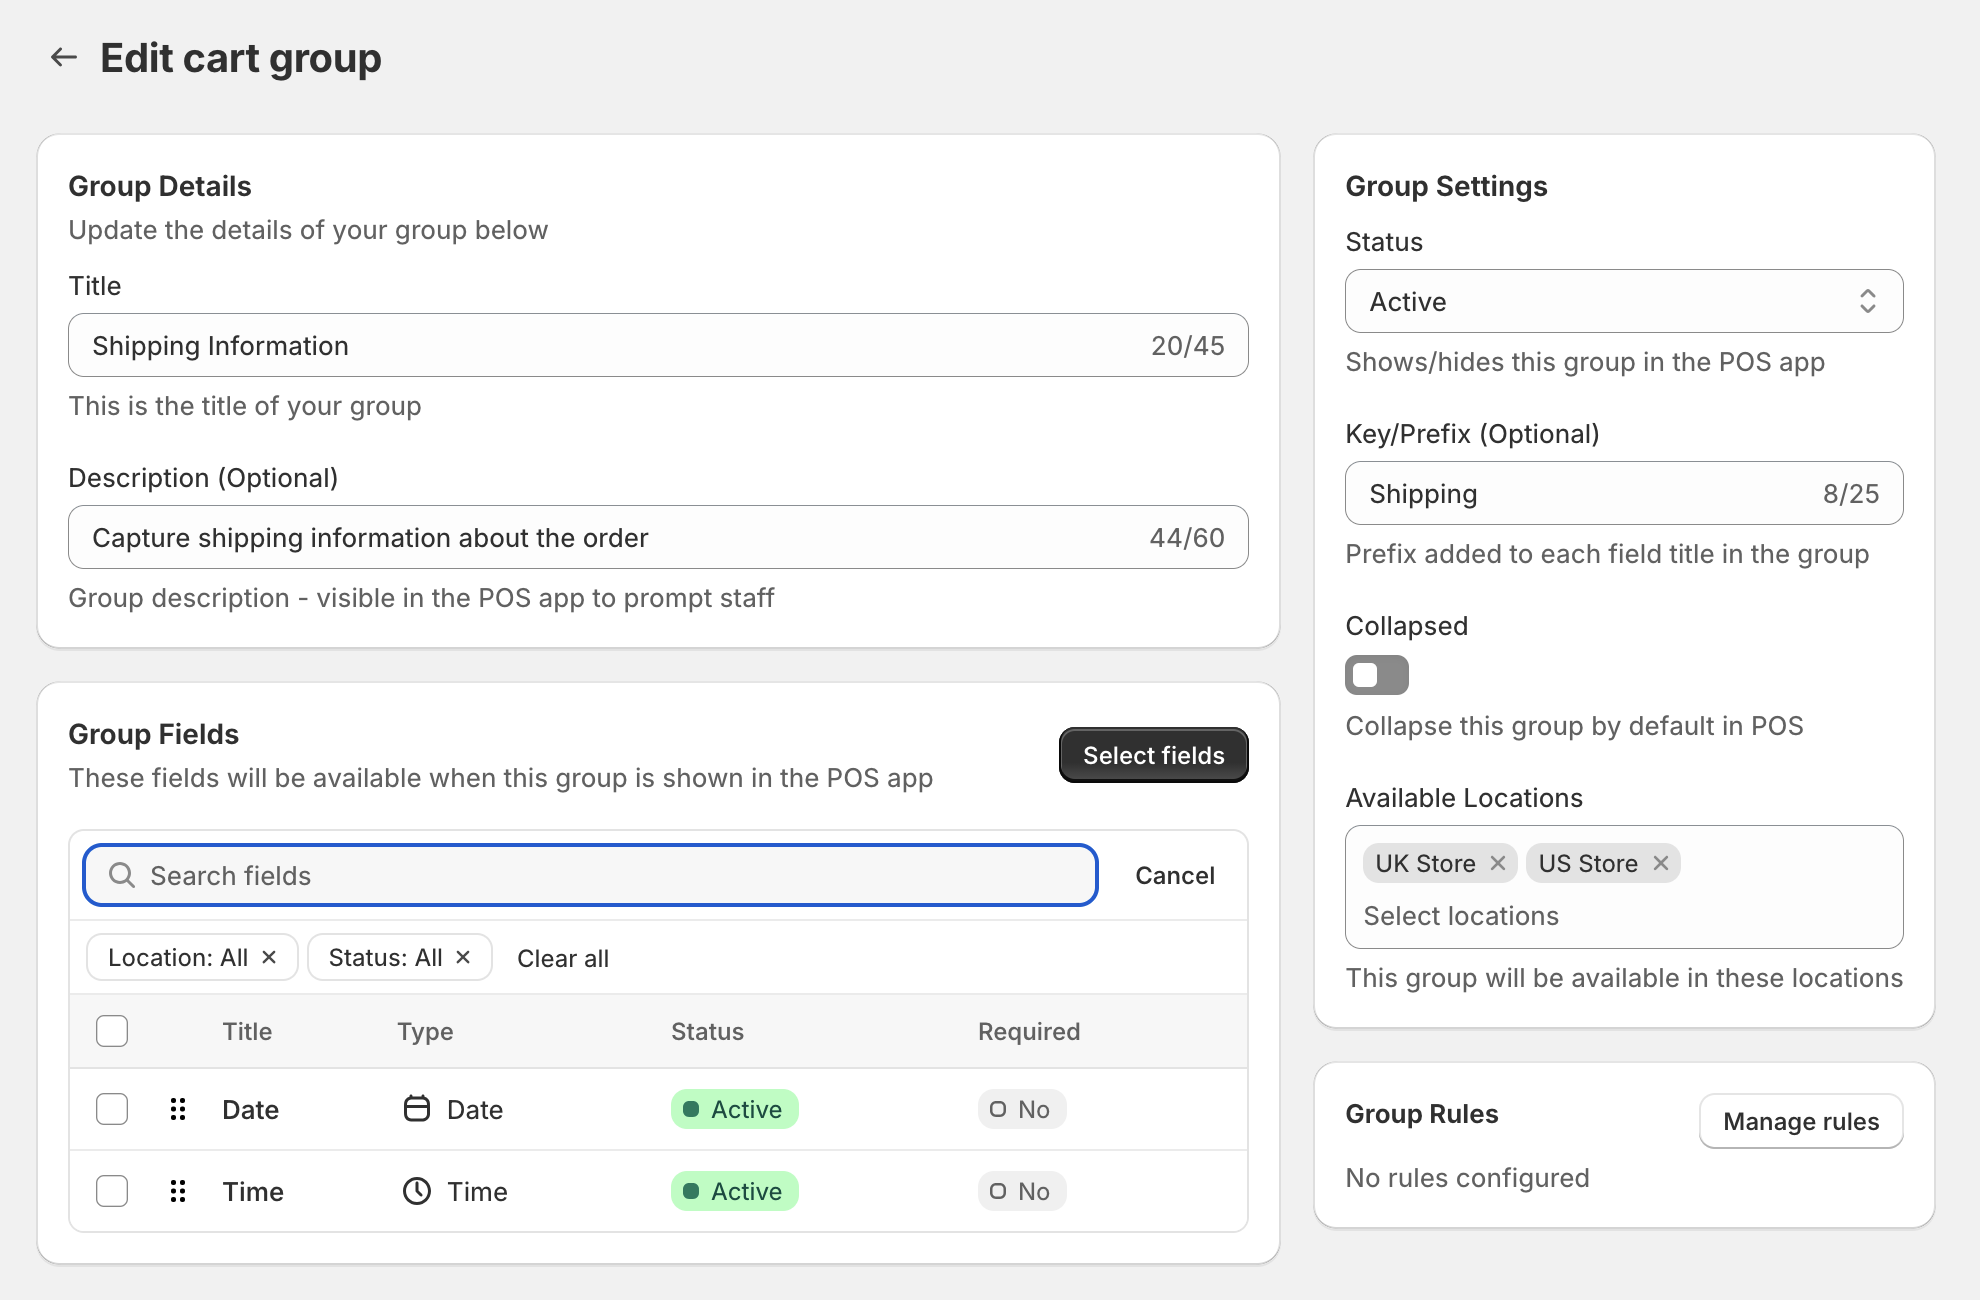Click the calendar icon in the Date row
Screen dimensions: 1980x1300
pyautogui.click(x=417, y=1109)
